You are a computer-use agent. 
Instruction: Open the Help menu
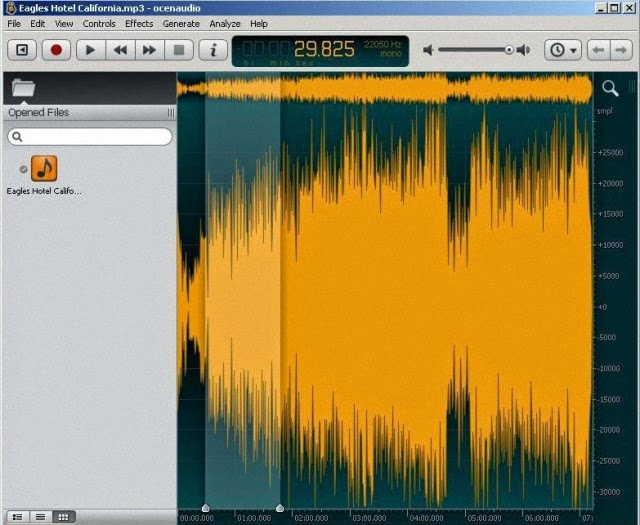click(x=259, y=24)
